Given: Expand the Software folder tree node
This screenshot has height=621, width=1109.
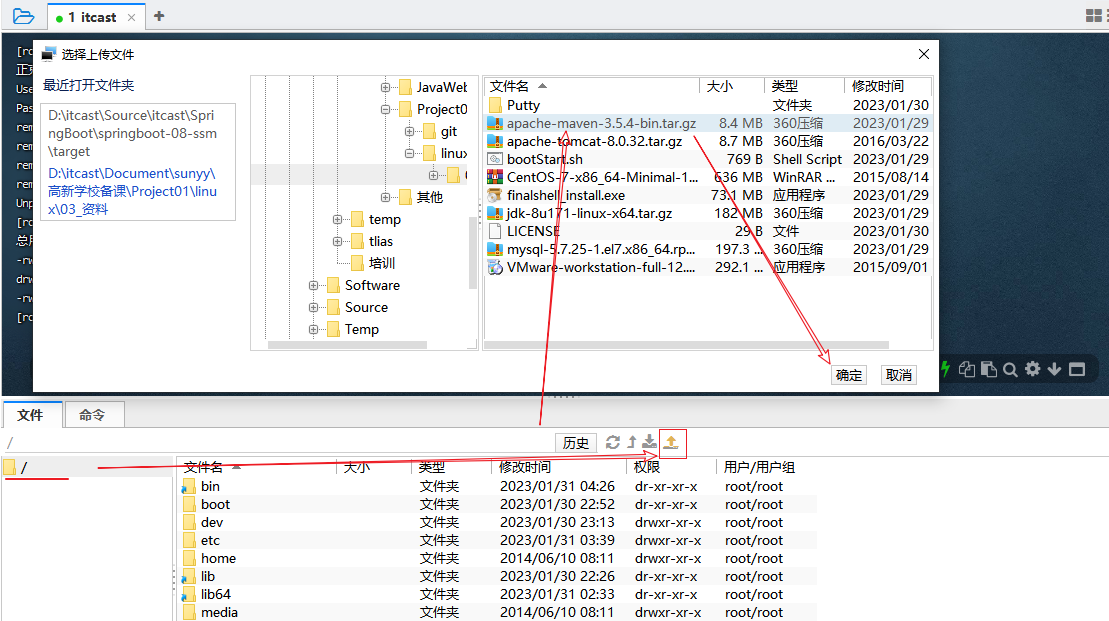Looking at the screenshot, I should [314, 286].
